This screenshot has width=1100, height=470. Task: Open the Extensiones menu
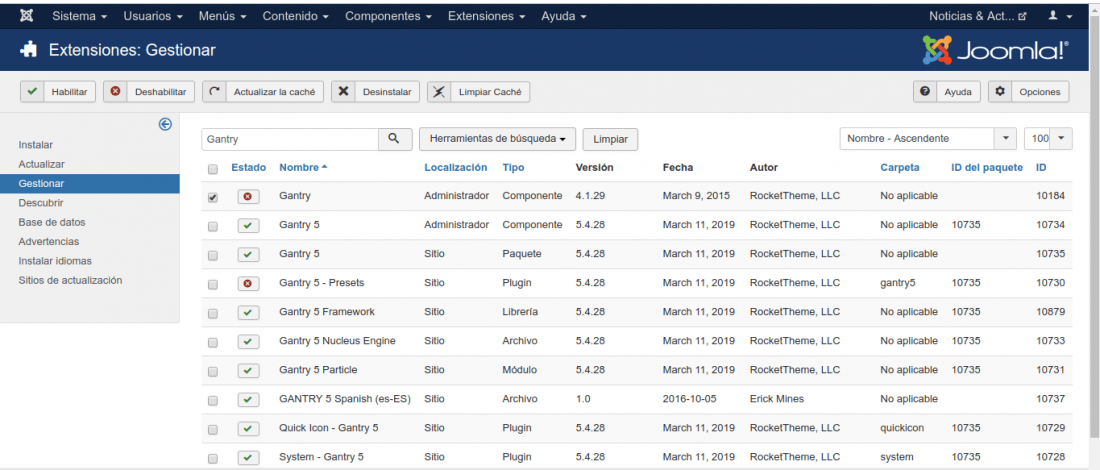coord(487,15)
